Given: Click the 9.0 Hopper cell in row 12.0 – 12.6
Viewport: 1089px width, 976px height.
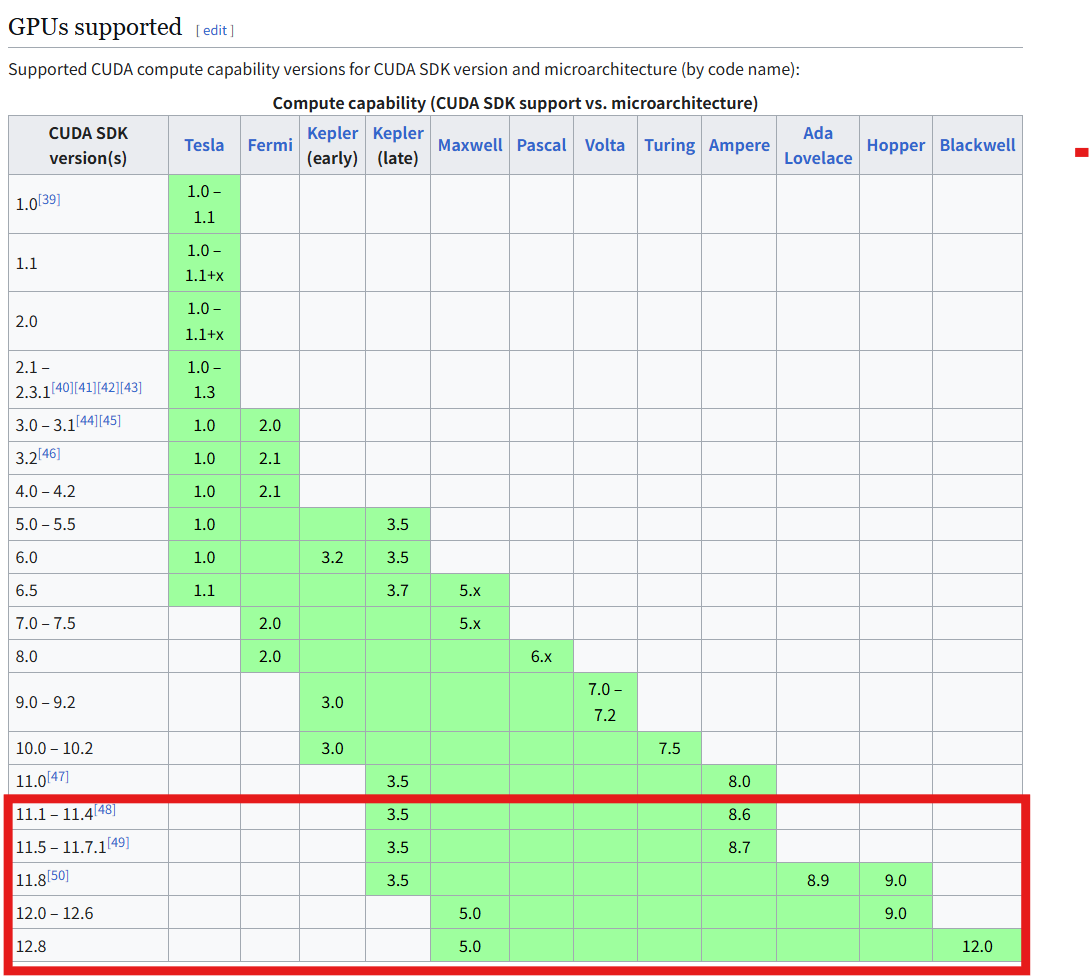Looking at the screenshot, I should coord(896,913).
